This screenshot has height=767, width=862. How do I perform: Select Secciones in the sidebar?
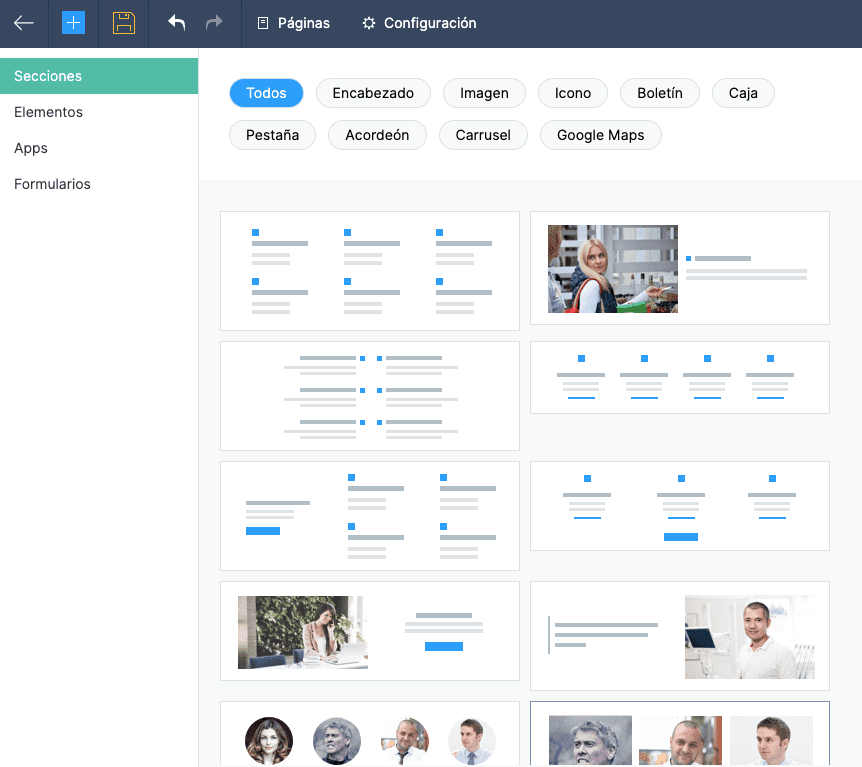tap(99, 76)
